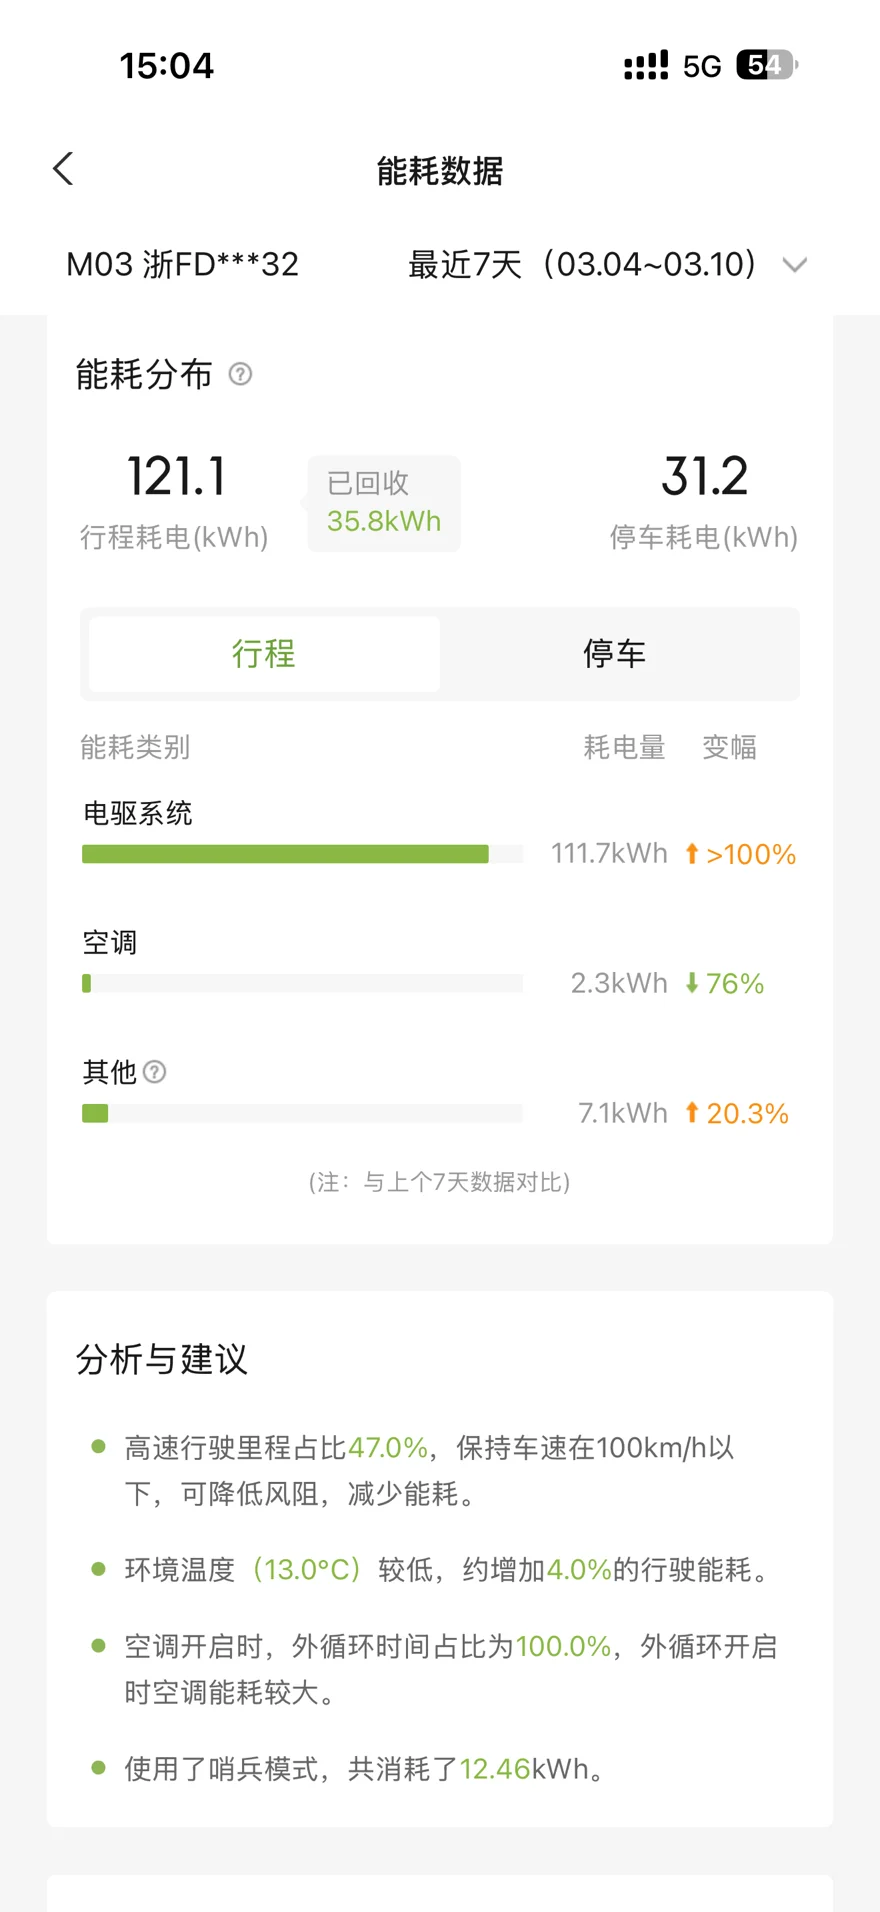
Task: Tap the green down arrow for 空调
Action: (691, 984)
